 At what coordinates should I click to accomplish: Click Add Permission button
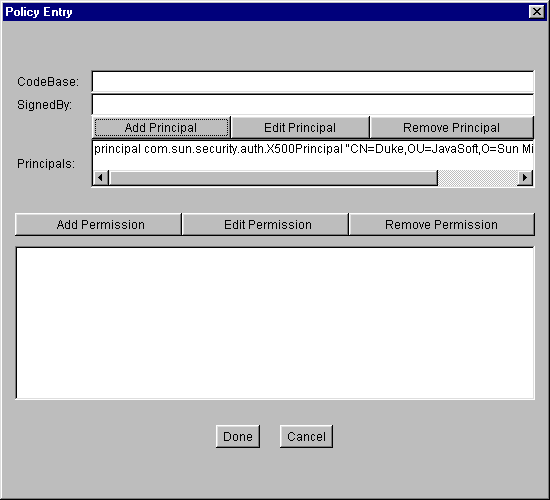98,224
